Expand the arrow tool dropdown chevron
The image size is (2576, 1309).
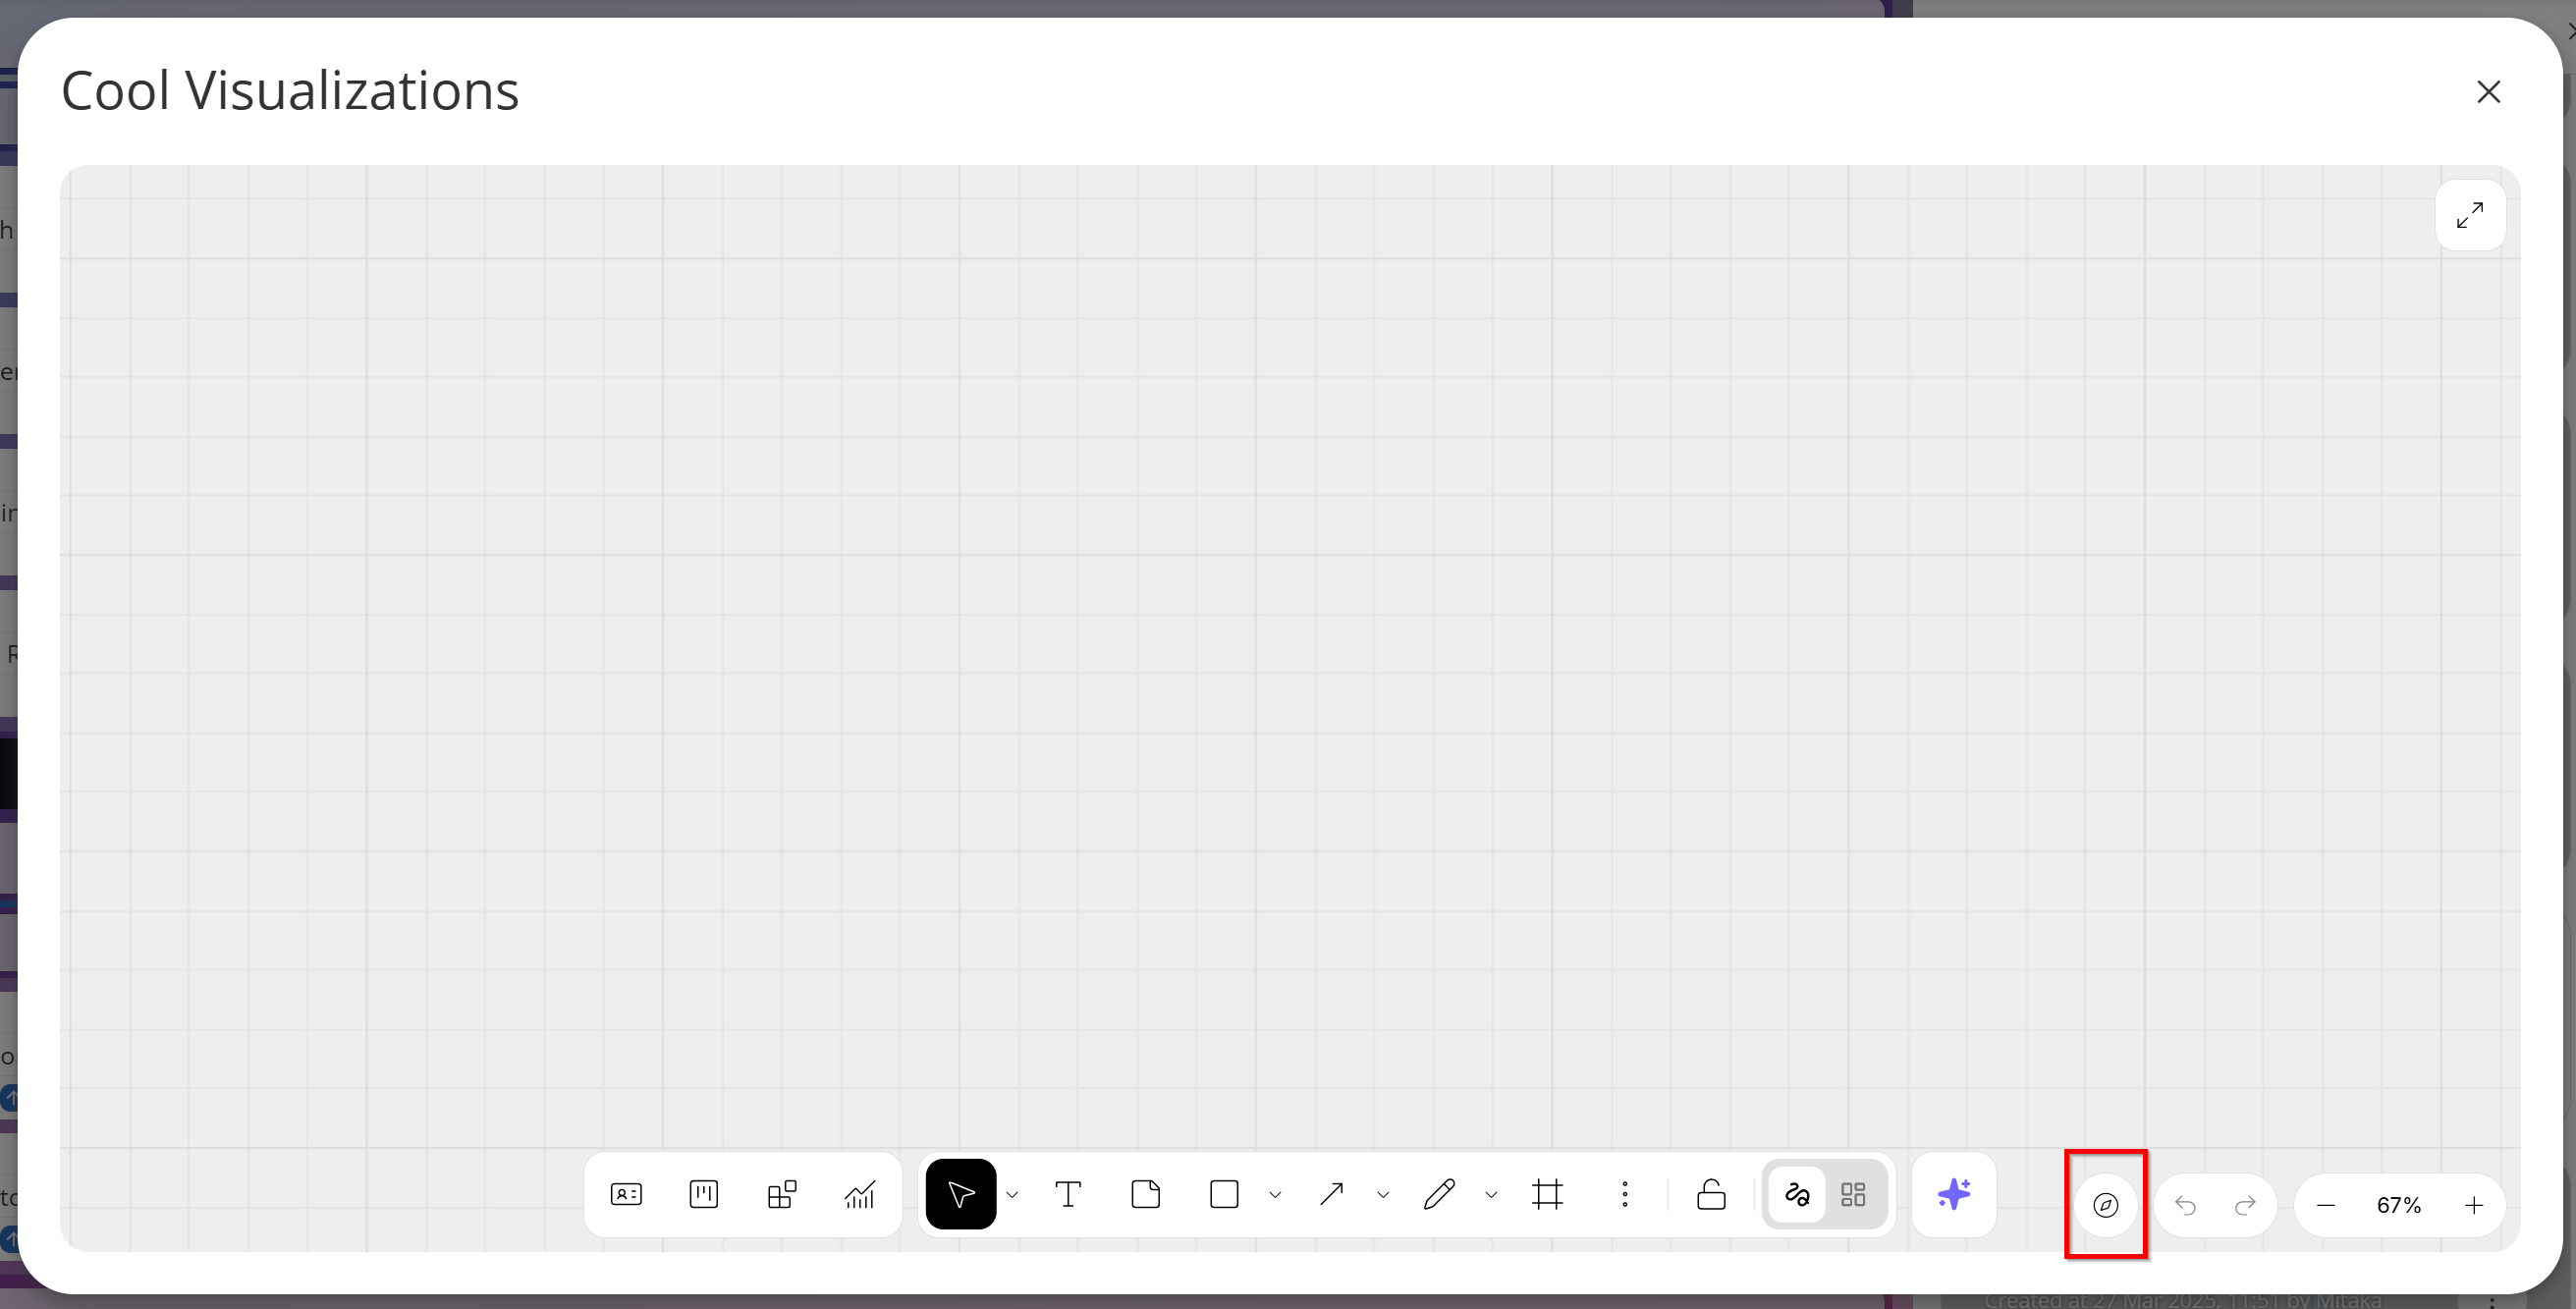click(x=1383, y=1195)
